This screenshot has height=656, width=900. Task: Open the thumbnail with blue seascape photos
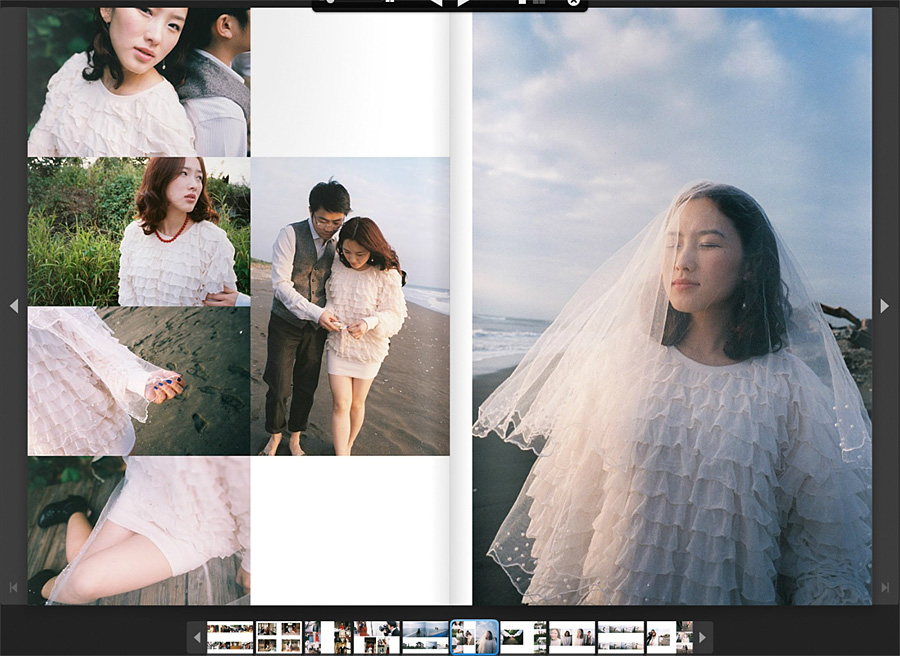point(425,637)
